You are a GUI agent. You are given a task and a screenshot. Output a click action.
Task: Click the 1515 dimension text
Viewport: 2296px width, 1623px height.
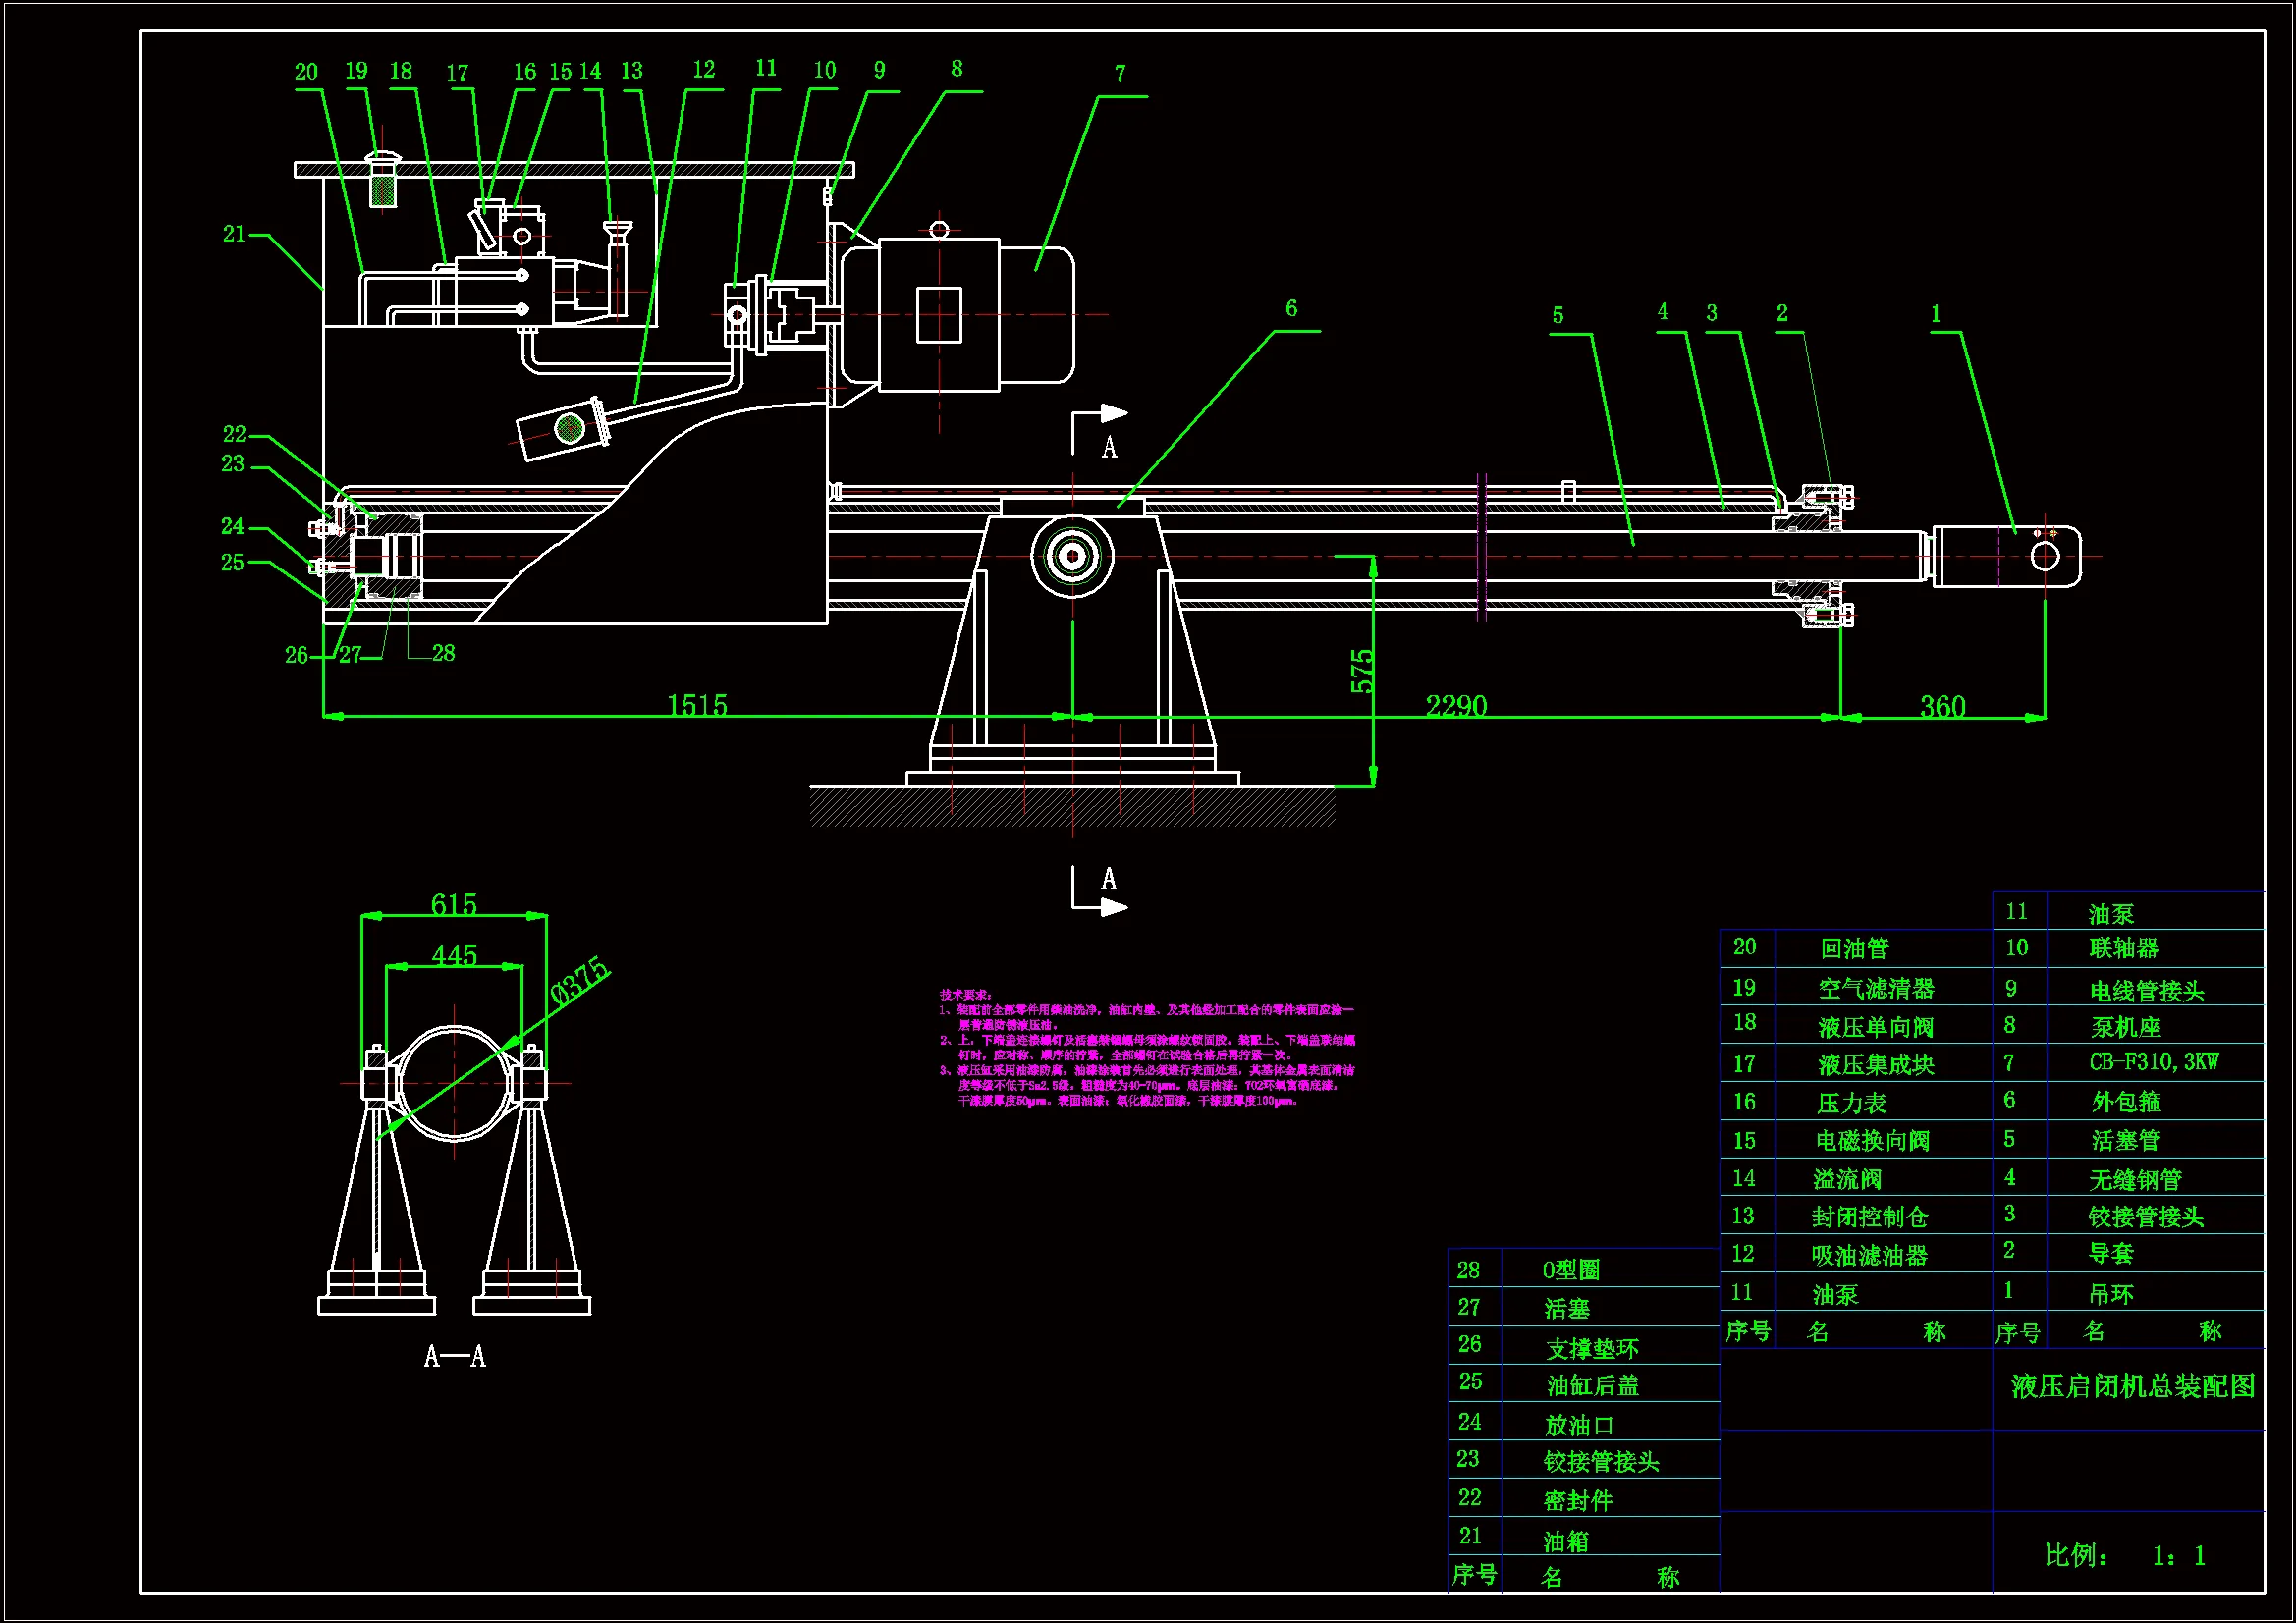click(x=697, y=705)
